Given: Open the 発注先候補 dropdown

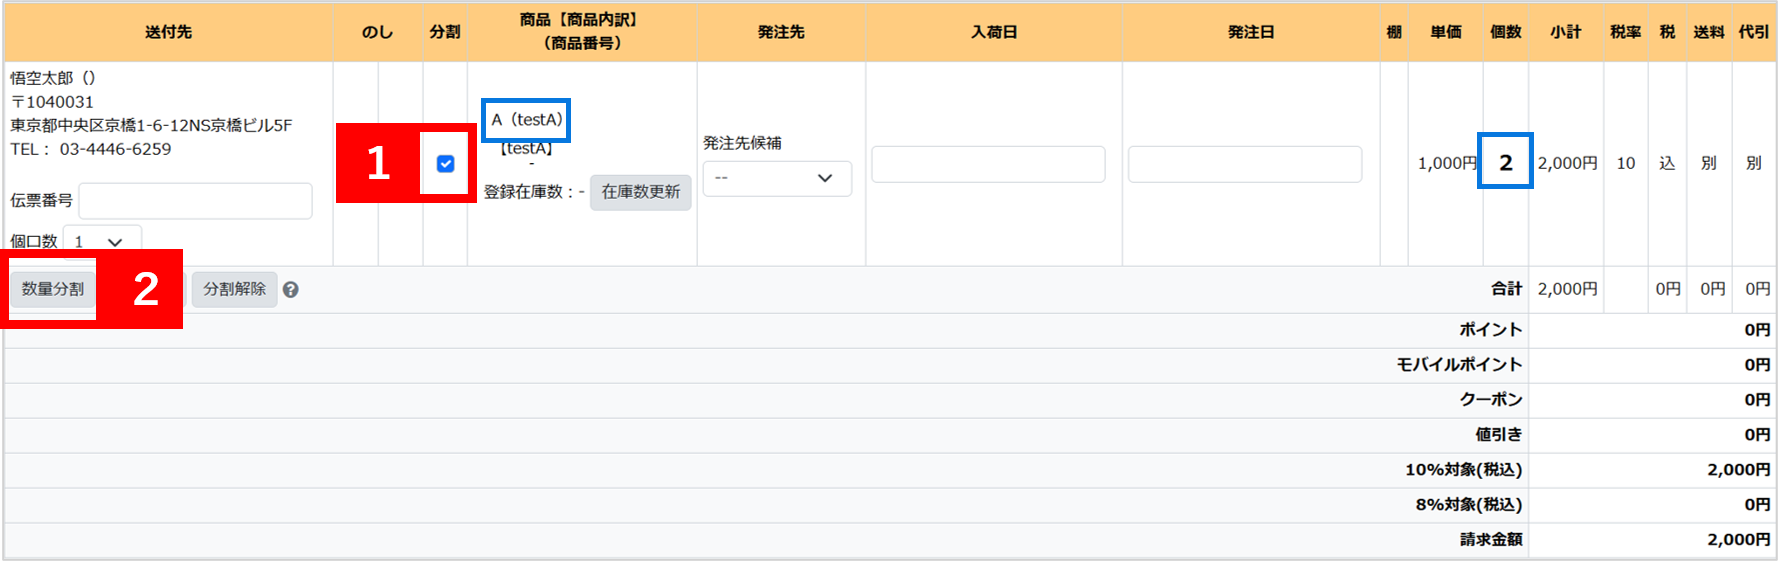Looking at the screenshot, I should click(776, 178).
